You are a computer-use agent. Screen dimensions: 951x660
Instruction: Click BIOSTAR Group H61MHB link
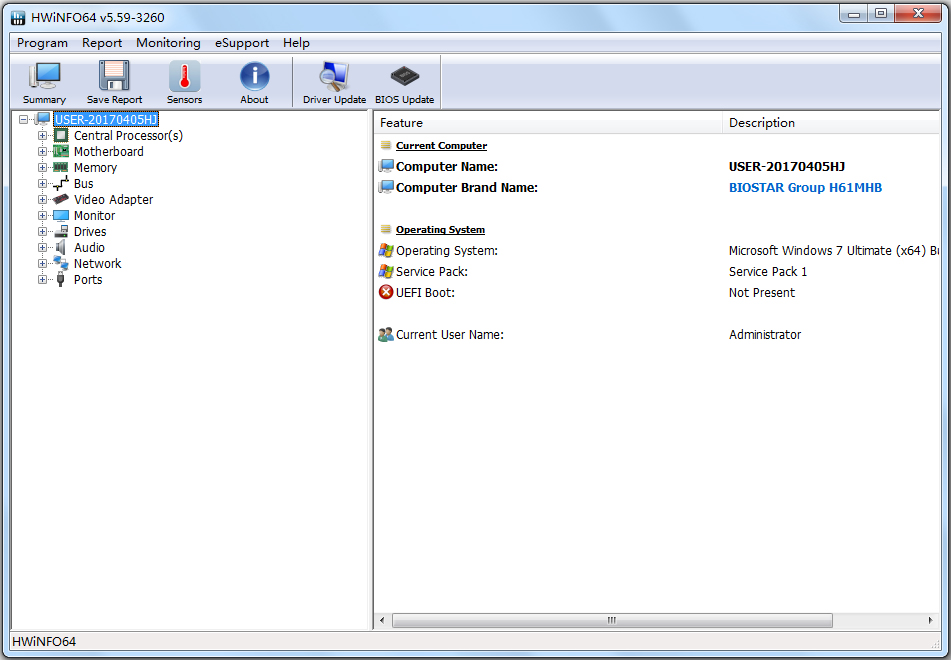tap(805, 188)
